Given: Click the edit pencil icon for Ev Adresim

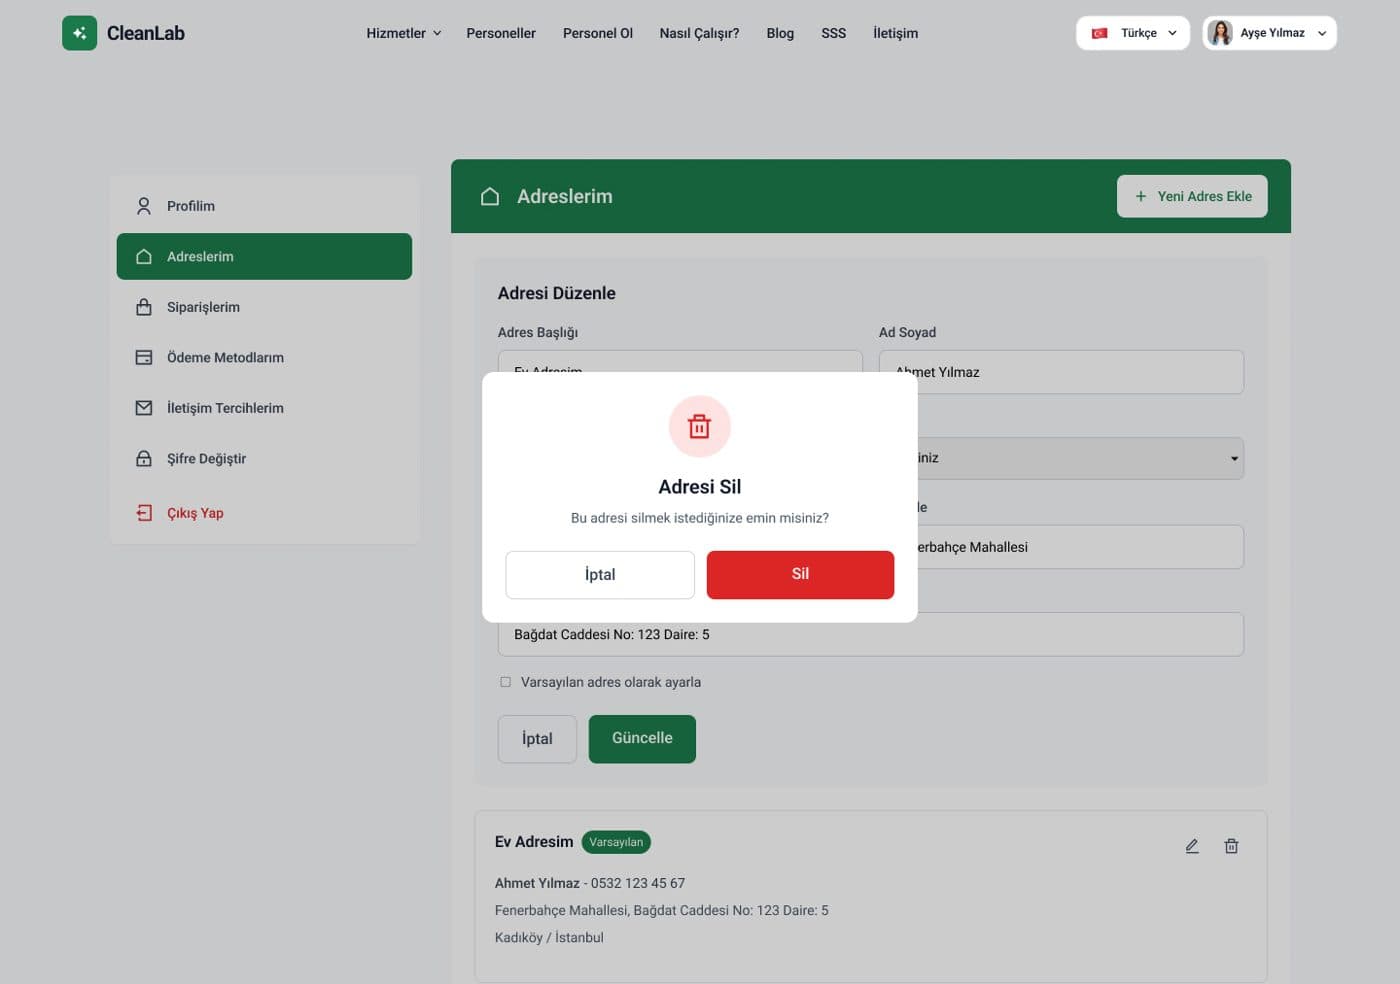Looking at the screenshot, I should pos(1192,846).
